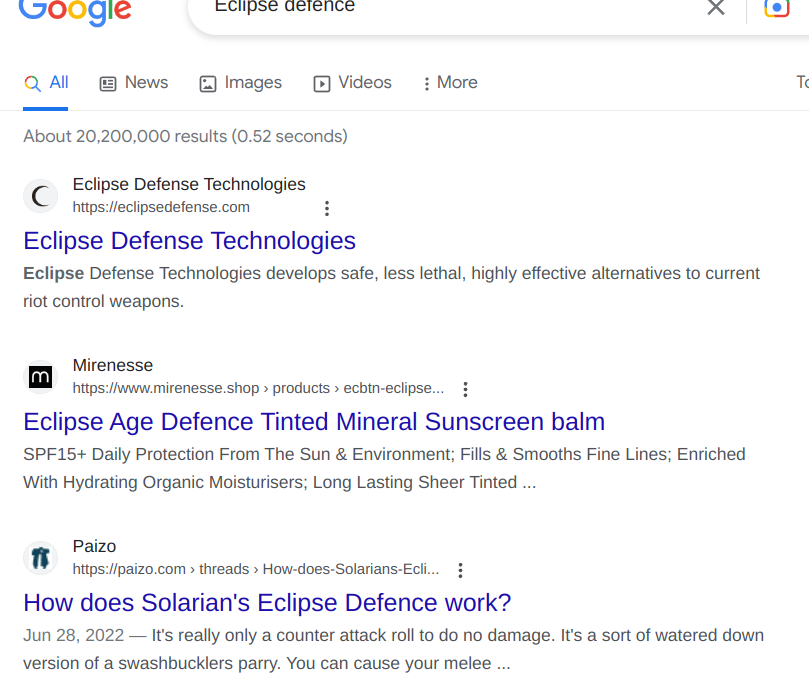Switch to the News tab

[134, 83]
